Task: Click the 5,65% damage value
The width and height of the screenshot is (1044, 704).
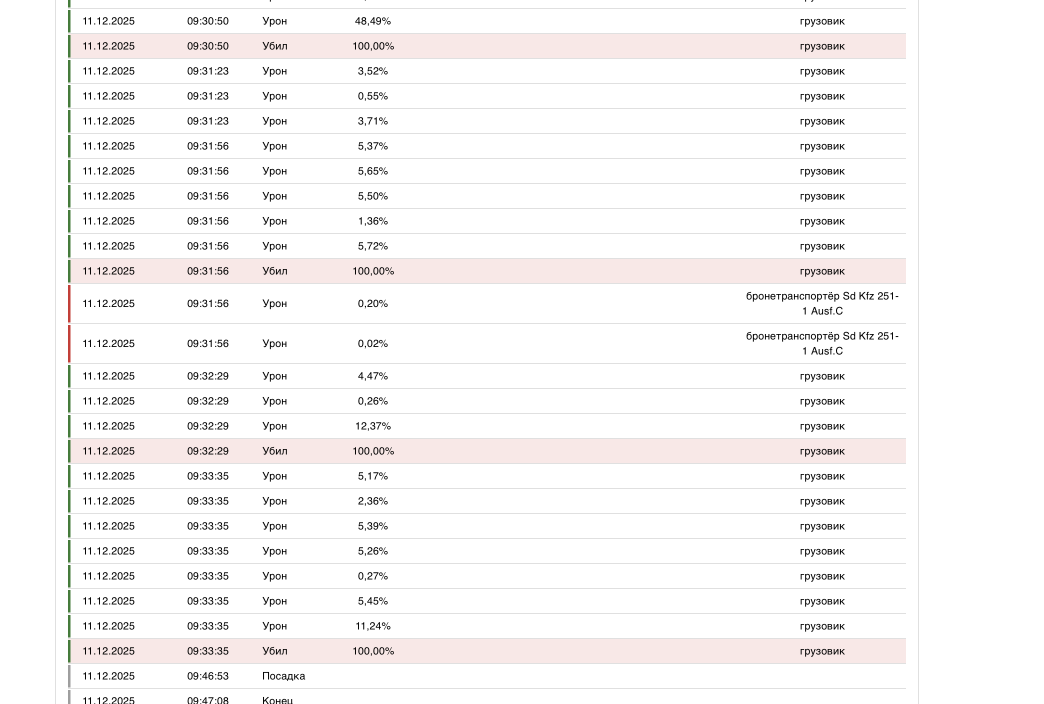Action: pyautogui.click(x=372, y=171)
